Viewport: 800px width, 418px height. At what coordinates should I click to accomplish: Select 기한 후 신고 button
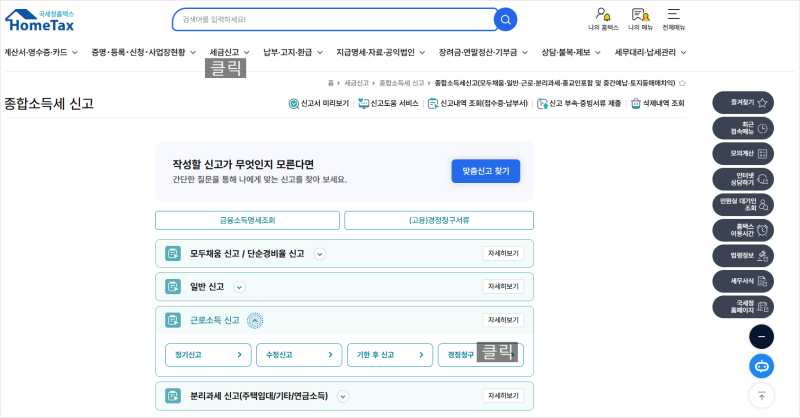click(x=390, y=355)
